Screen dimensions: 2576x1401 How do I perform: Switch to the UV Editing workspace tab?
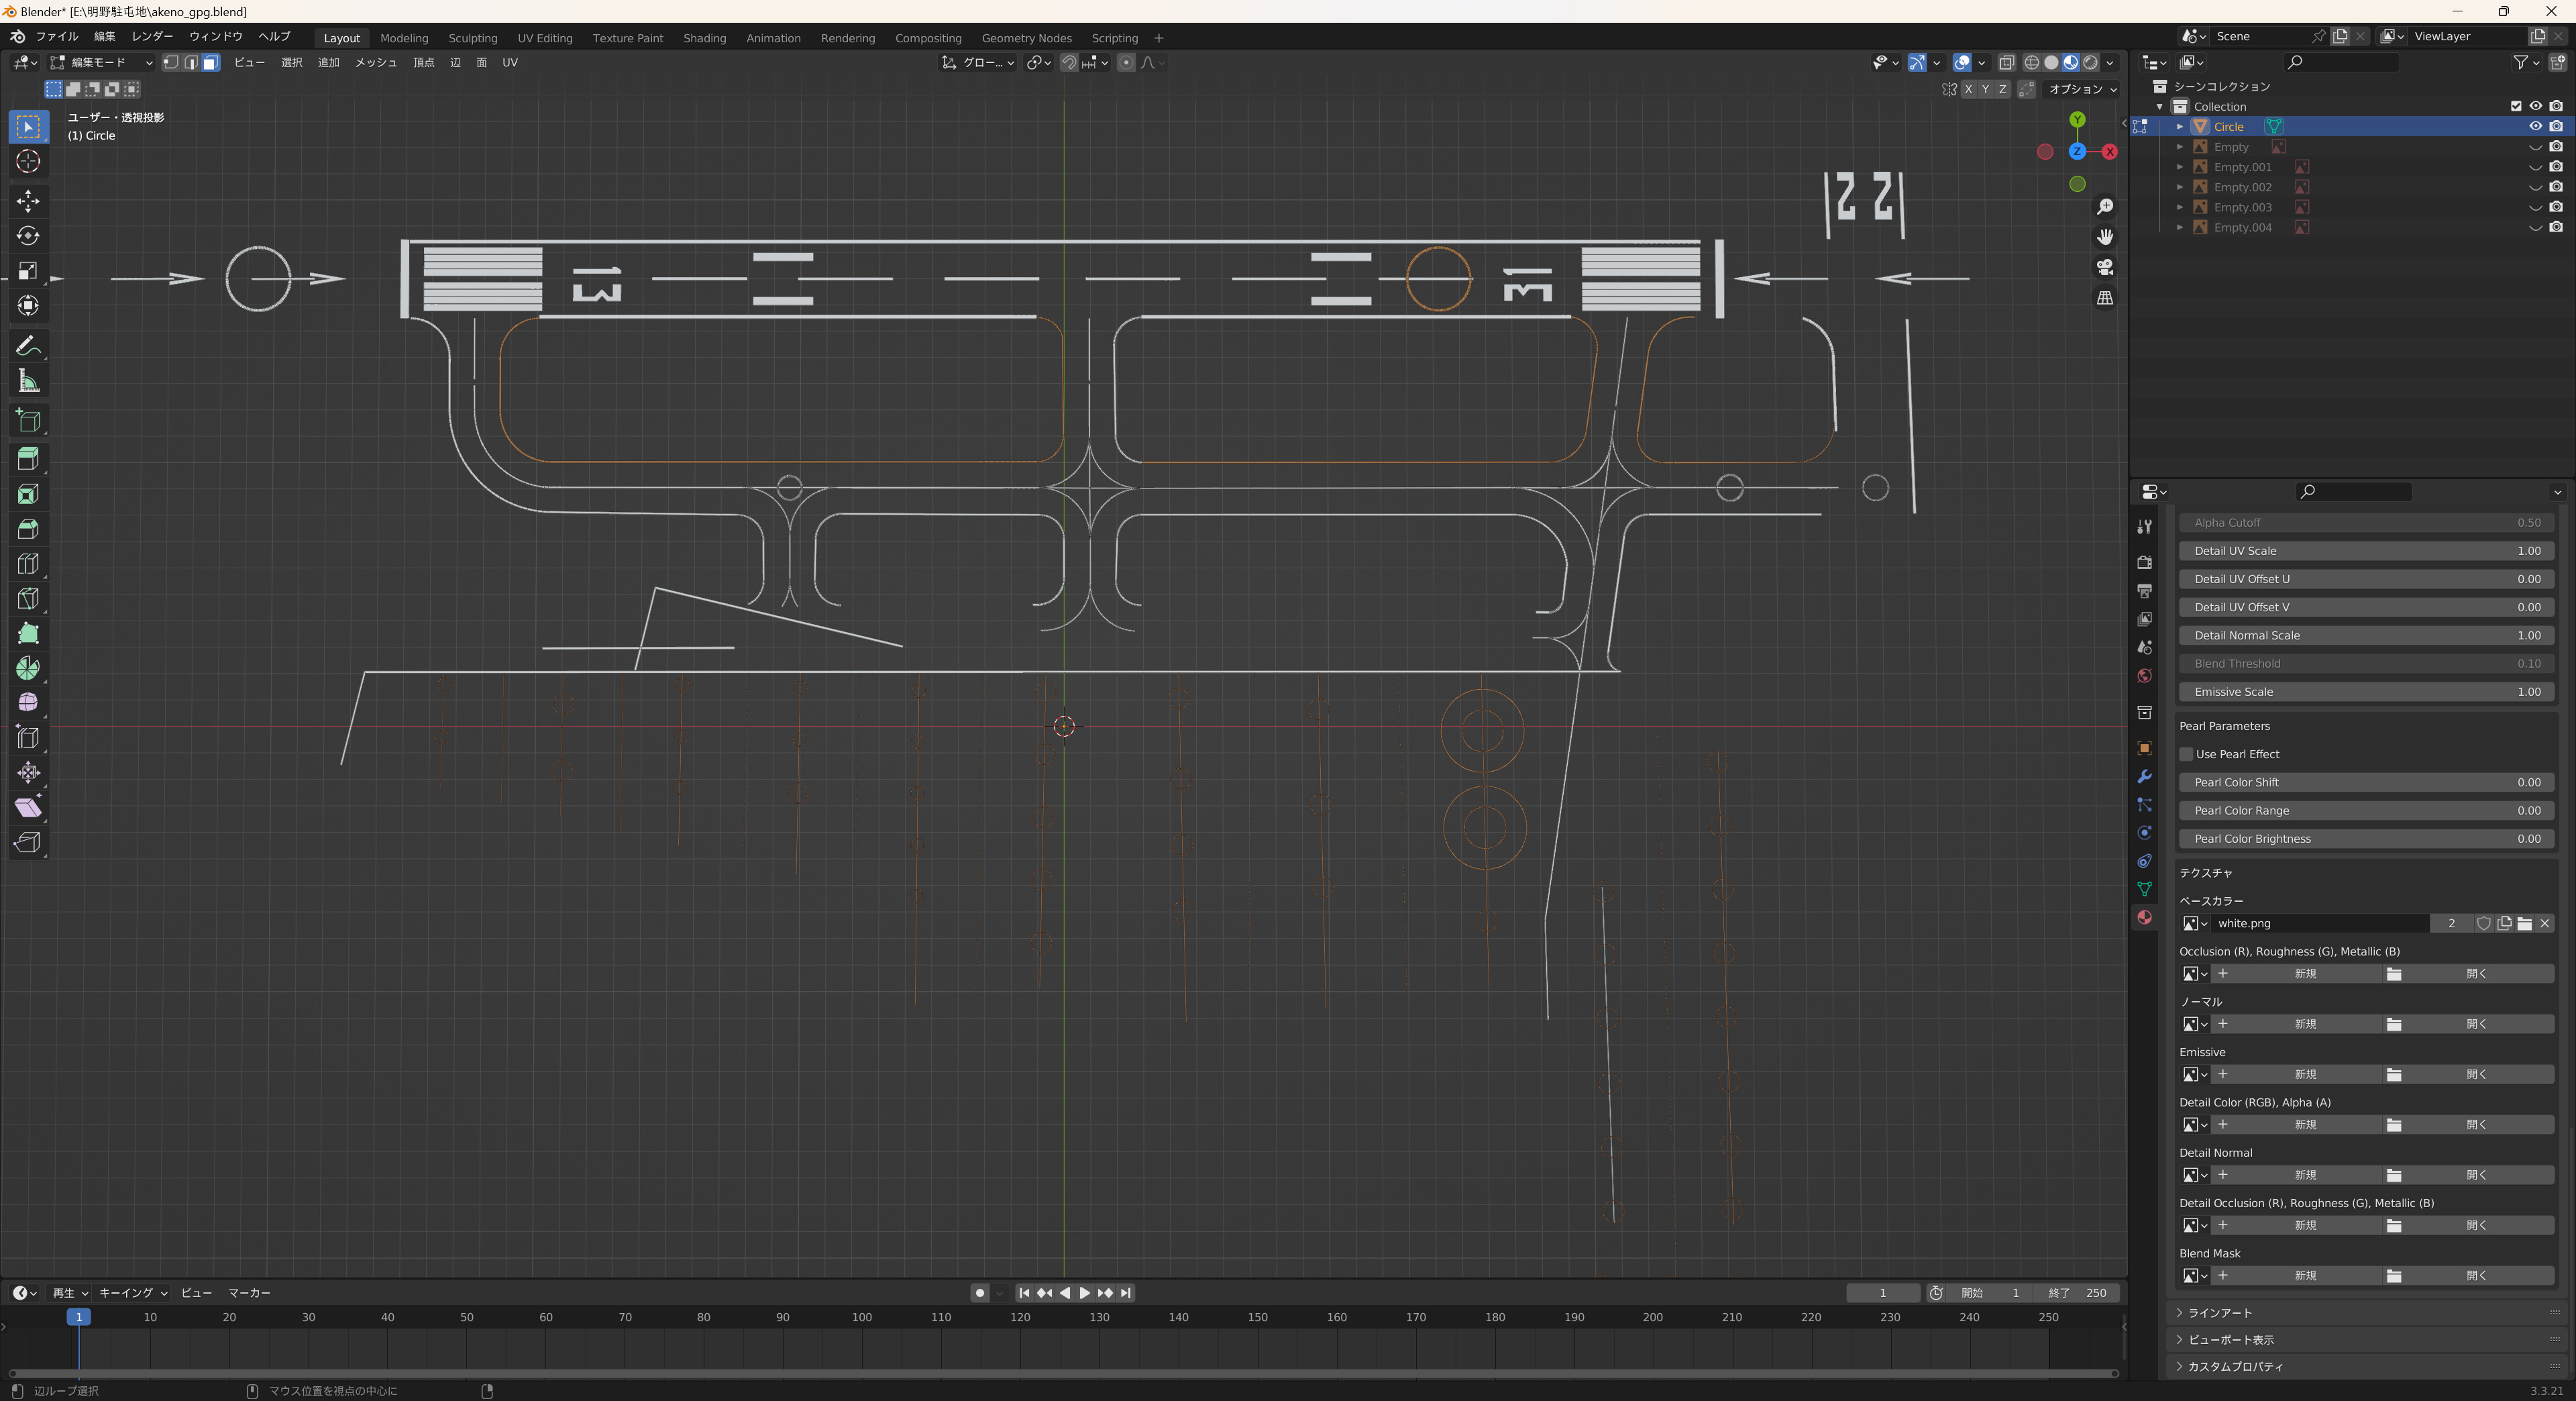[x=545, y=38]
